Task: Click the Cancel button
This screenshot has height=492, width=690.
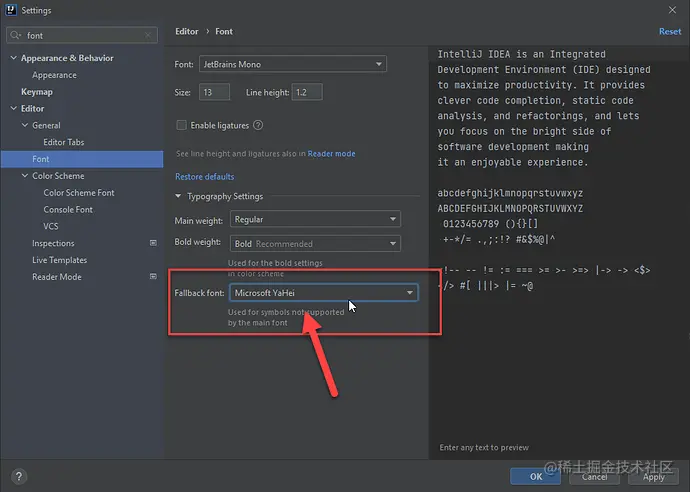Action: (595, 477)
